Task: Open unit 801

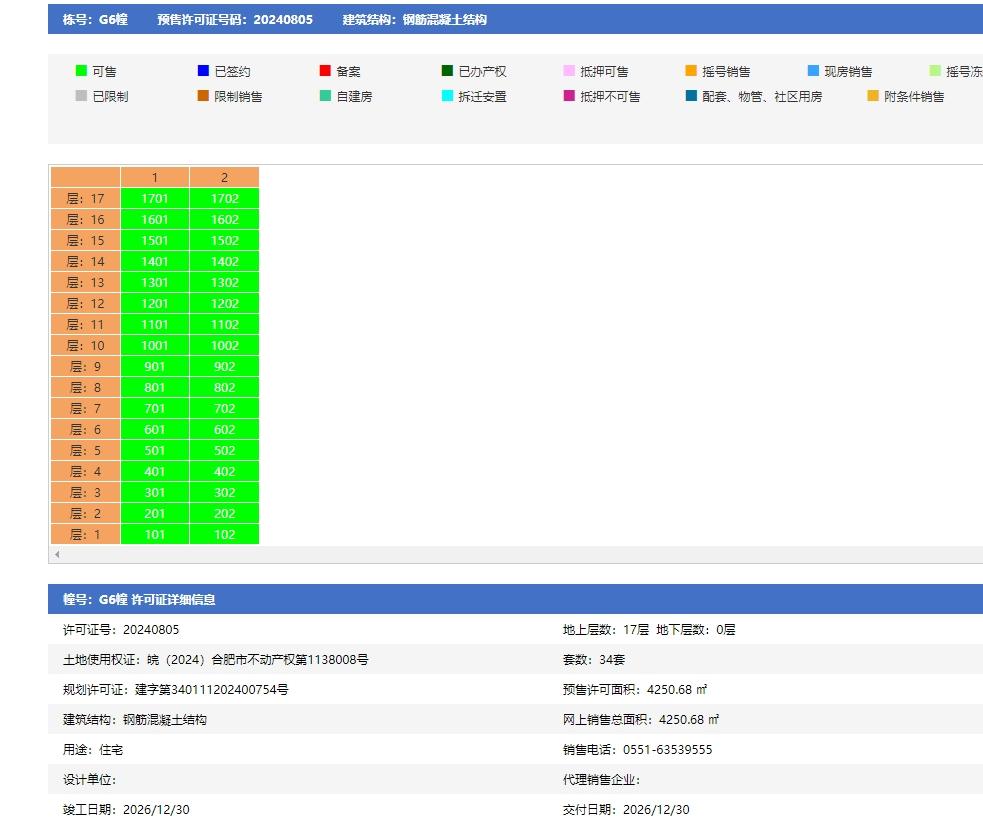Action: tap(155, 387)
